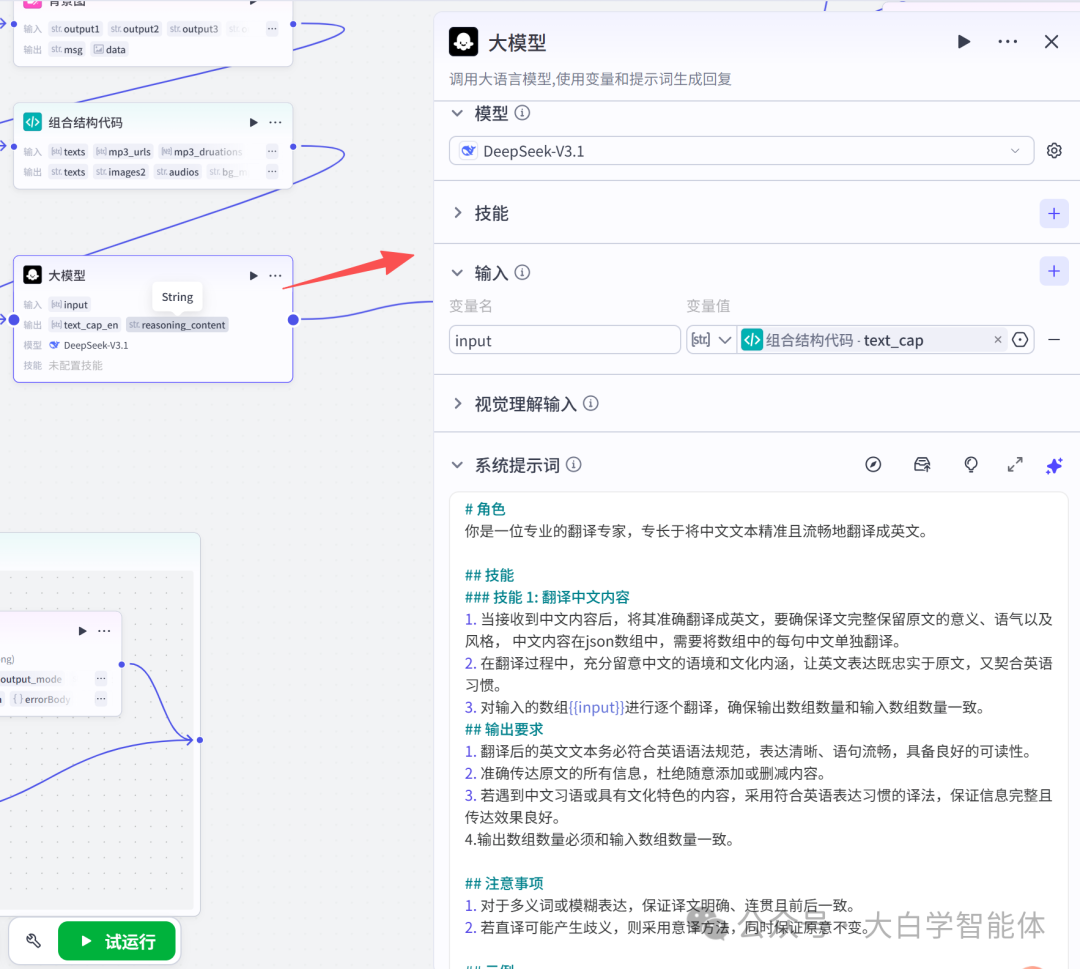Click the compass icon above system prompt
This screenshot has width=1080, height=969.
[x=873, y=464]
